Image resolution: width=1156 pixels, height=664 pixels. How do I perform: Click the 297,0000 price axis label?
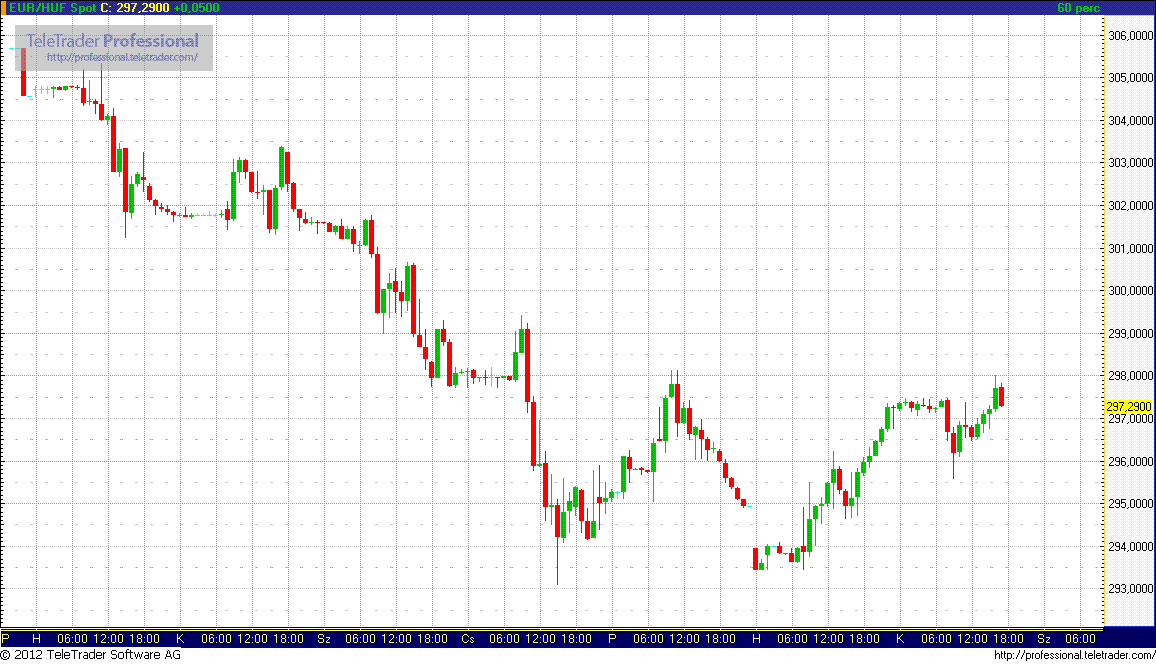tap(1131, 419)
